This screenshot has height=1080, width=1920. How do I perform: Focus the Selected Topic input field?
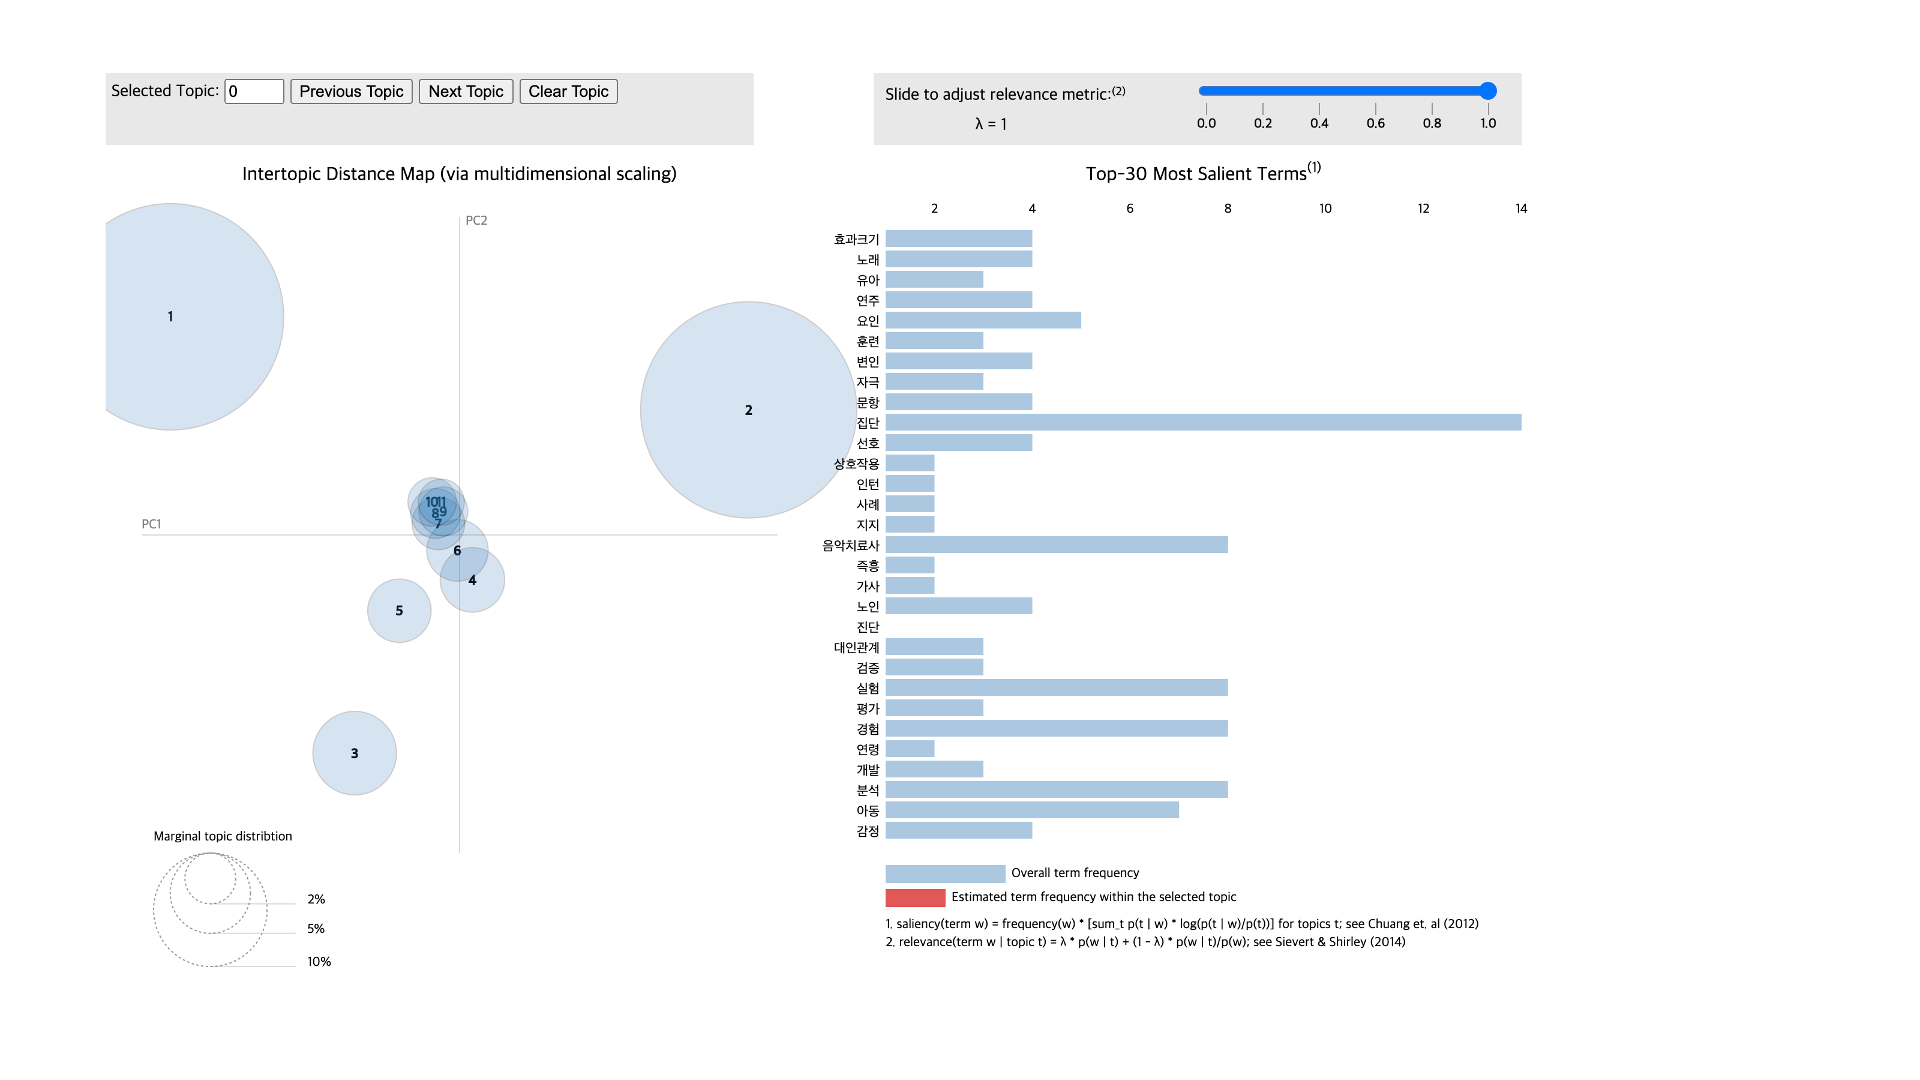pos(254,91)
